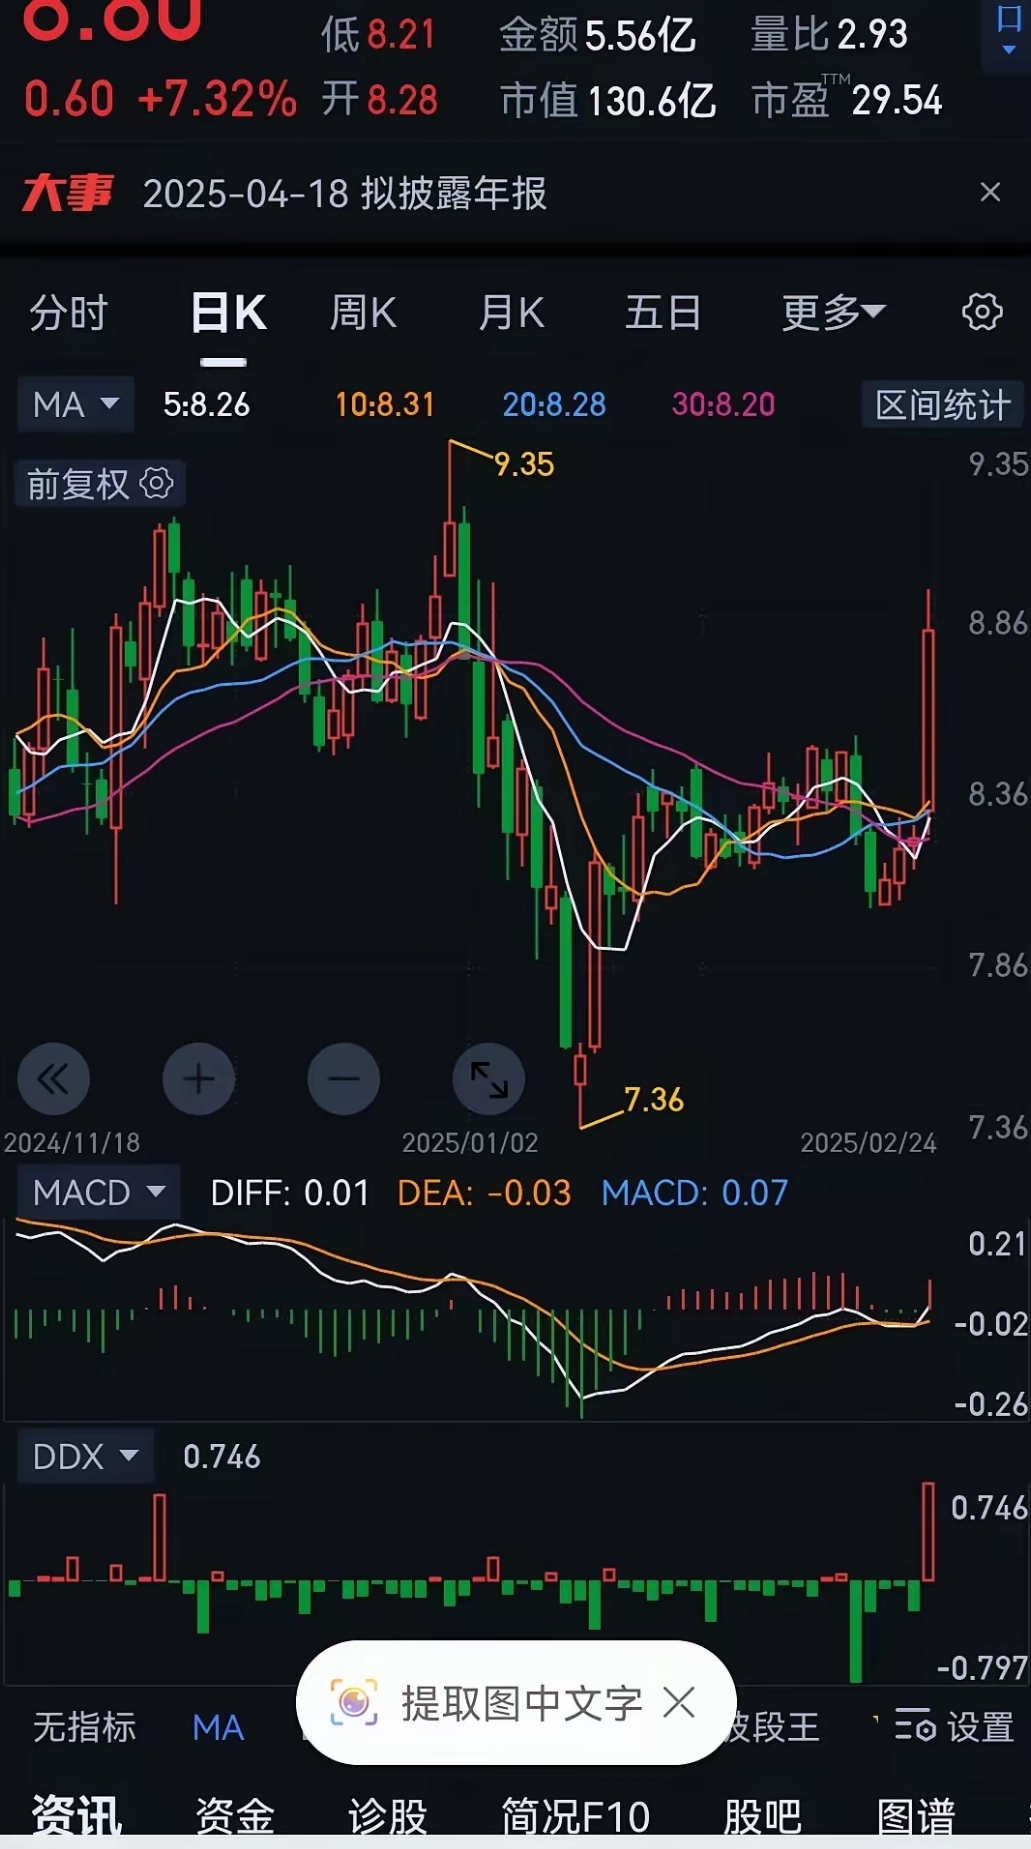Switch to 月K monthly chart
This screenshot has width=1031, height=1849.
tap(511, 313)
